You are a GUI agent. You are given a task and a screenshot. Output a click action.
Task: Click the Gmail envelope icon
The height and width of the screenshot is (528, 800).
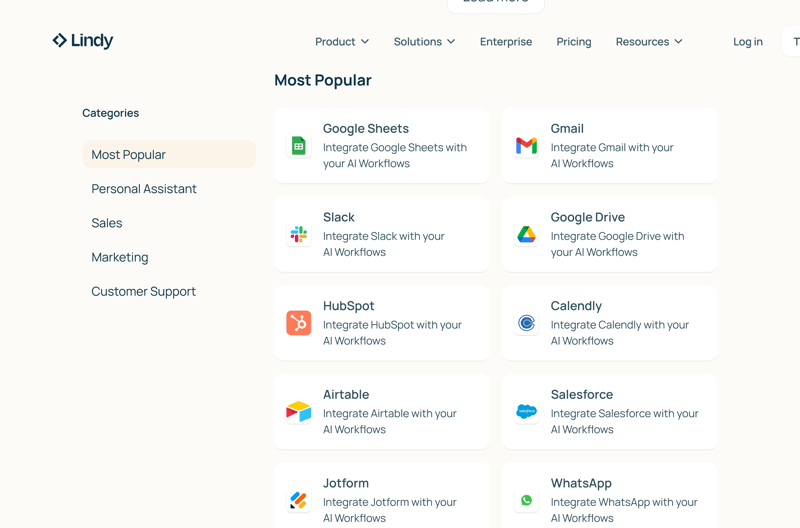point(526,146)
